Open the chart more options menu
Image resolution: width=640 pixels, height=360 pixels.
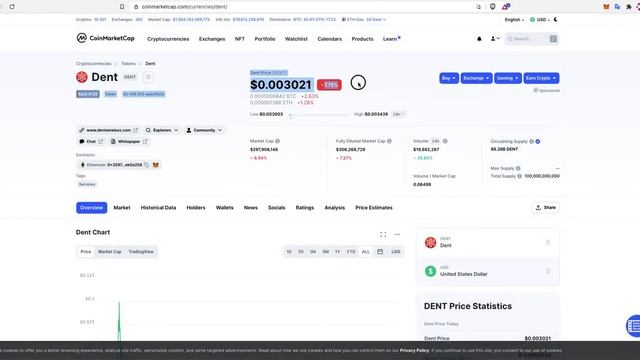tap(397, 234)
